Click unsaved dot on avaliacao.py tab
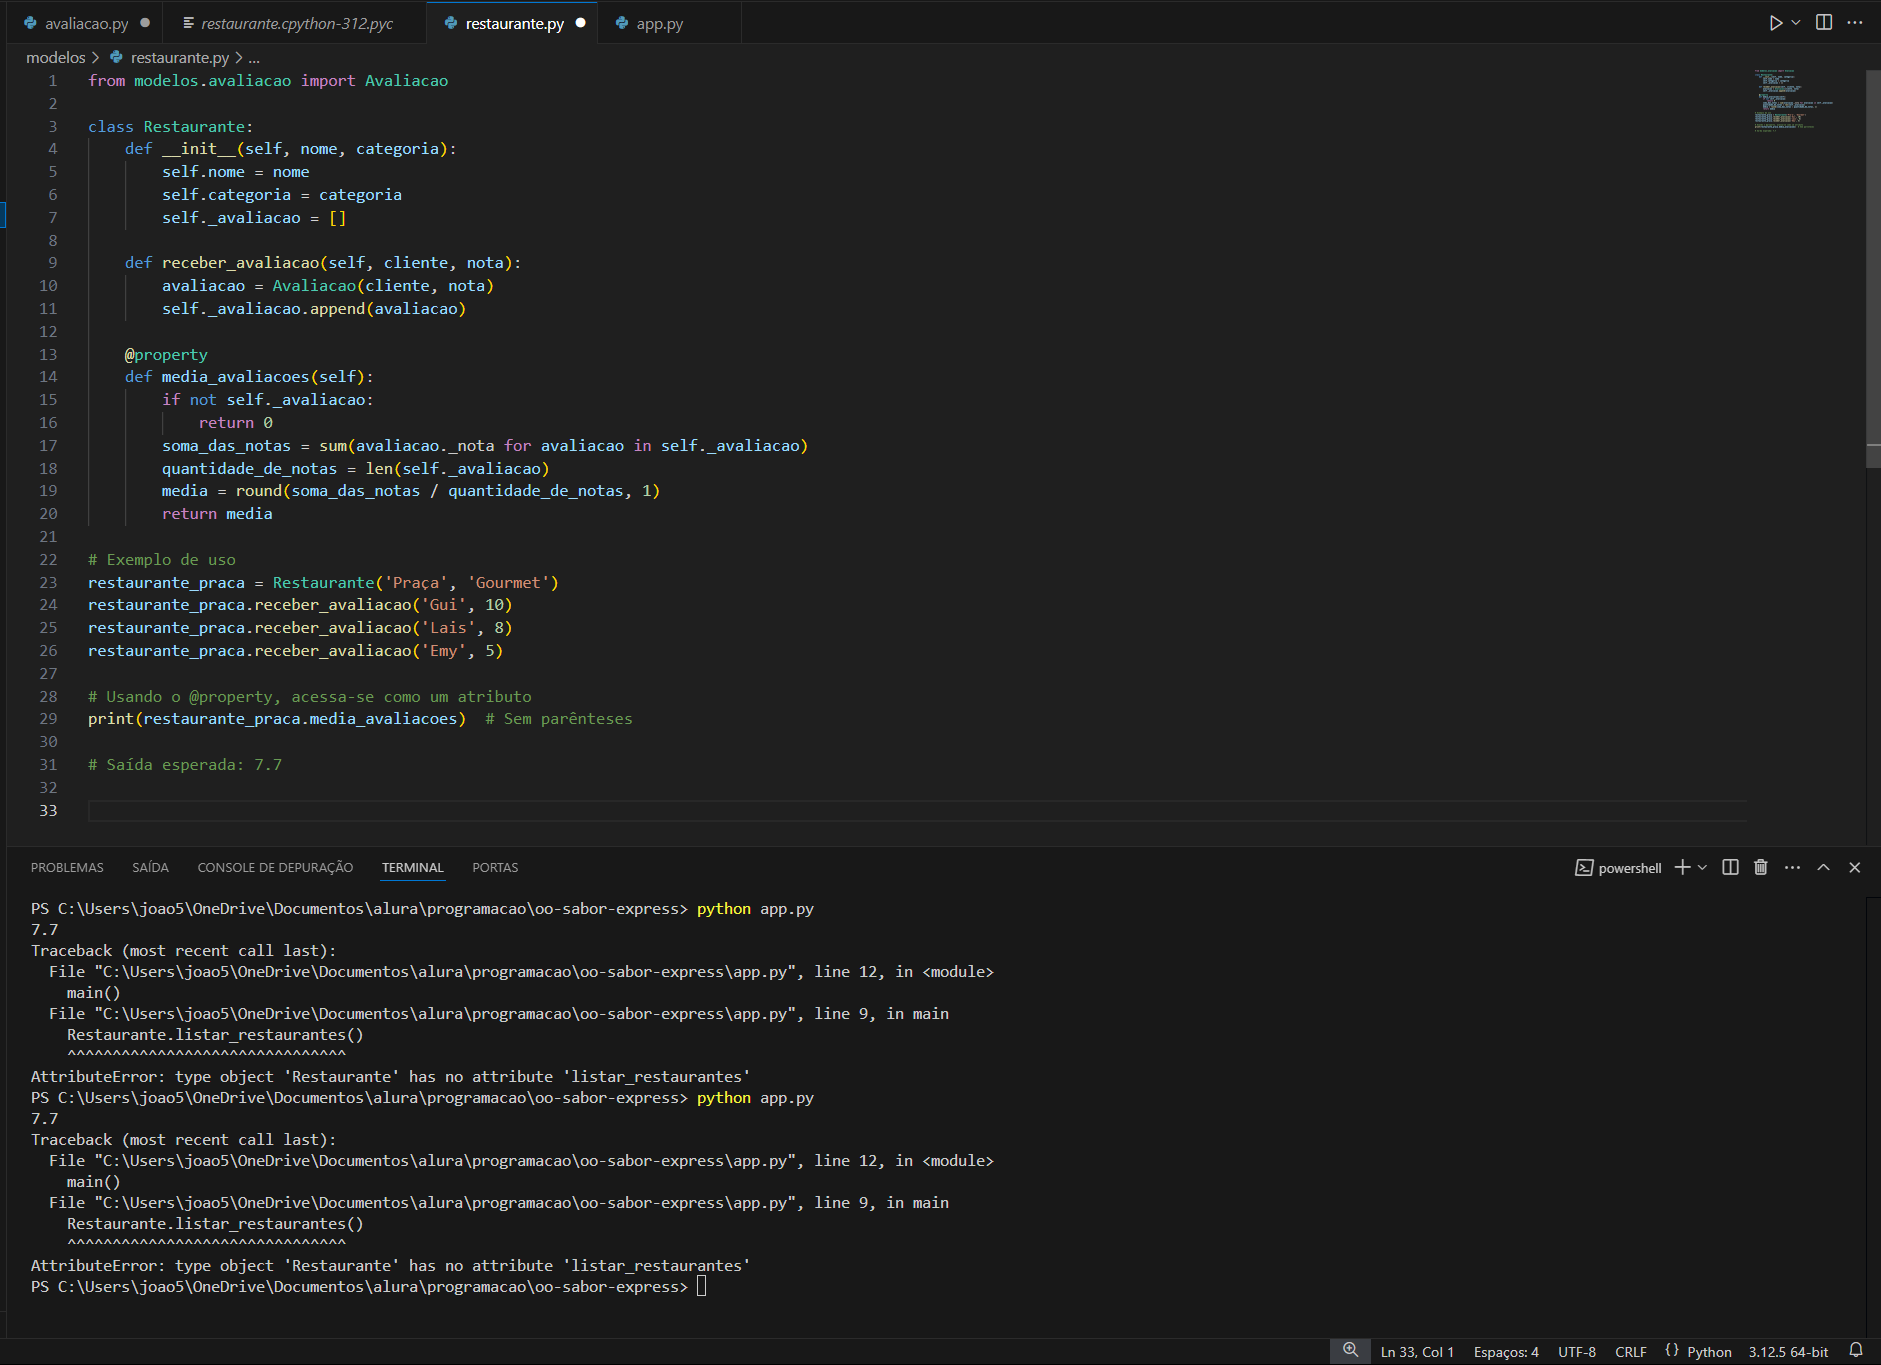The image size is (1881, 1365). (x=145, y=23)
